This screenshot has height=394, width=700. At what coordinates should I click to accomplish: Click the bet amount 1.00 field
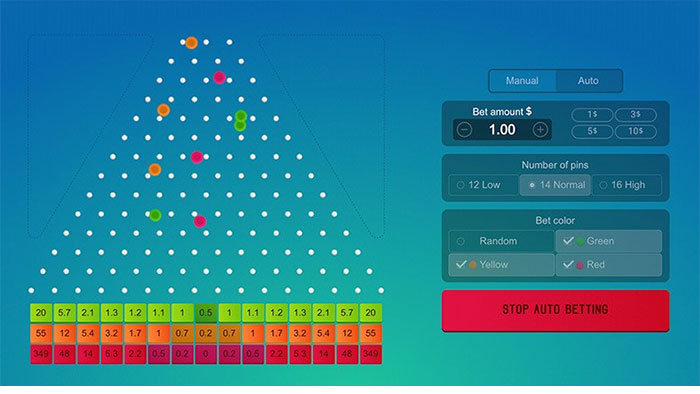click(x=502, y=130)
